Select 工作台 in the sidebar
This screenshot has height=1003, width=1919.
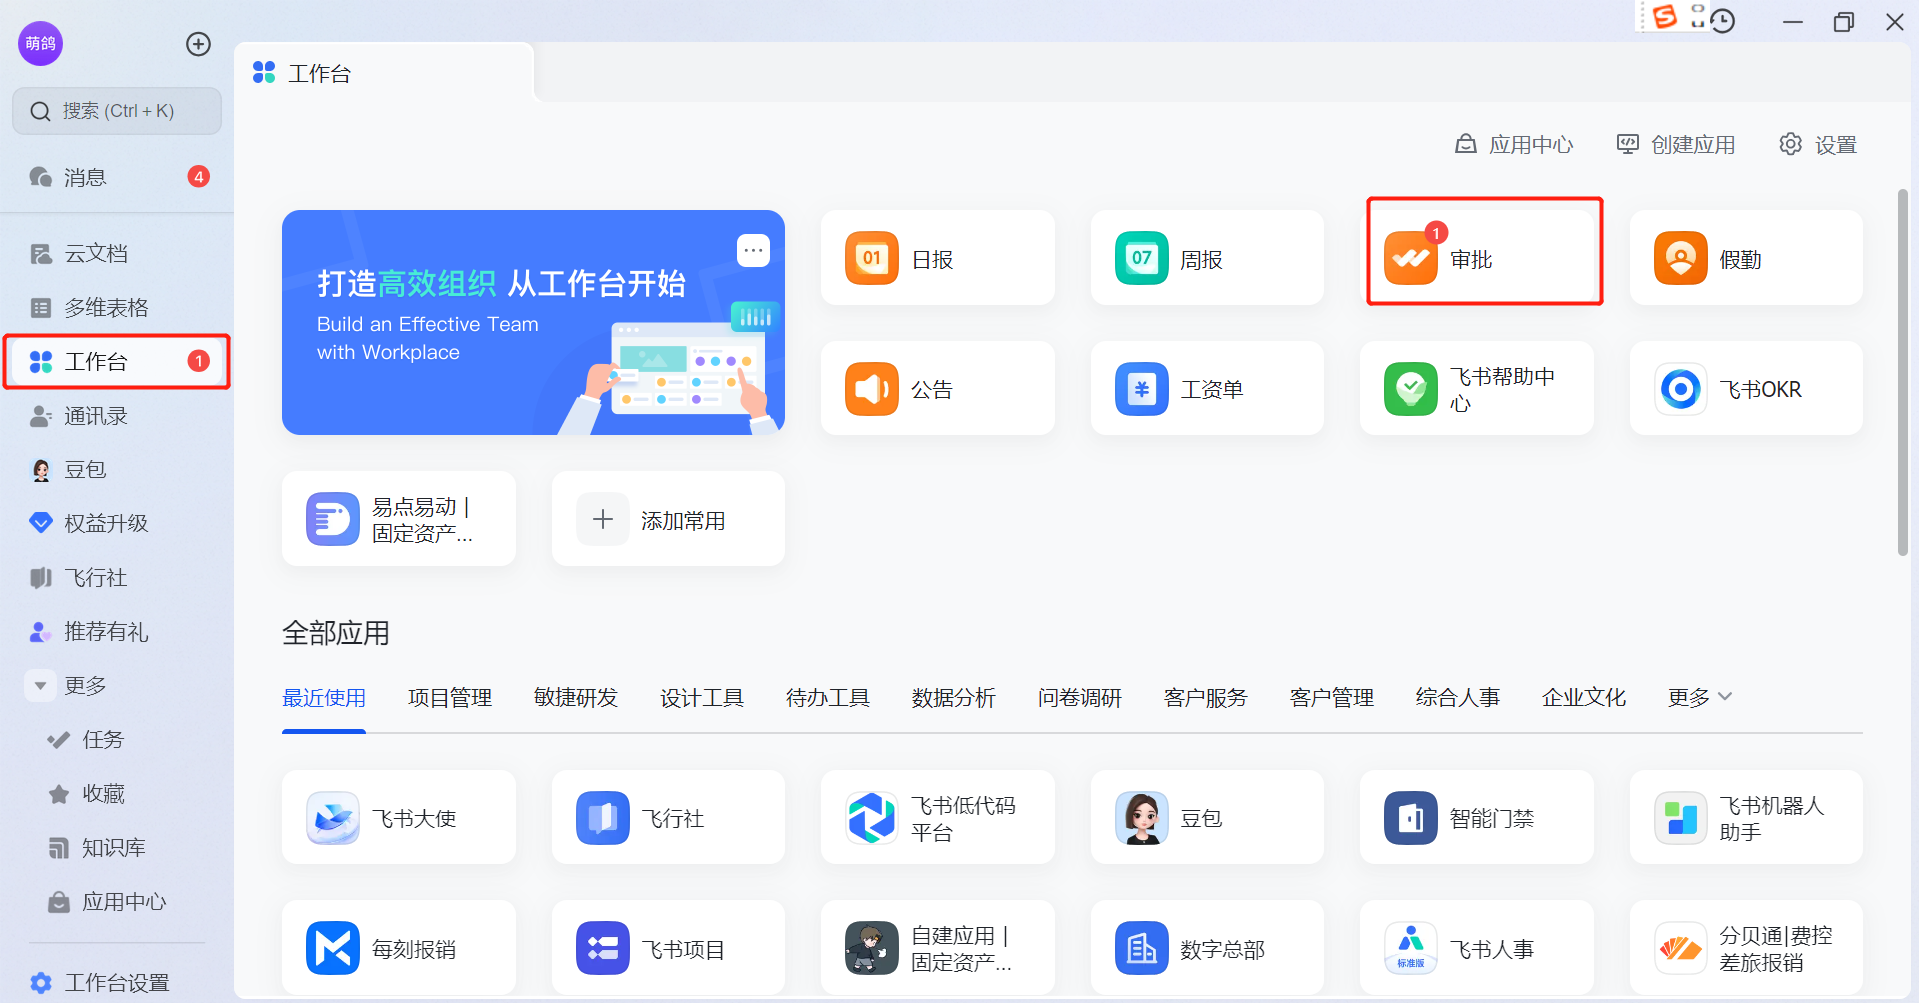[x=117, y=362]
